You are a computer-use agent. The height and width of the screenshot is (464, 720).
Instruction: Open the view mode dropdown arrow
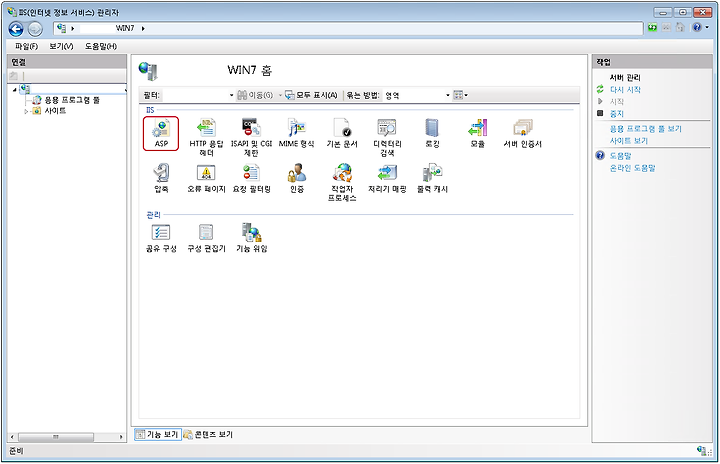[x=466, y=95]
